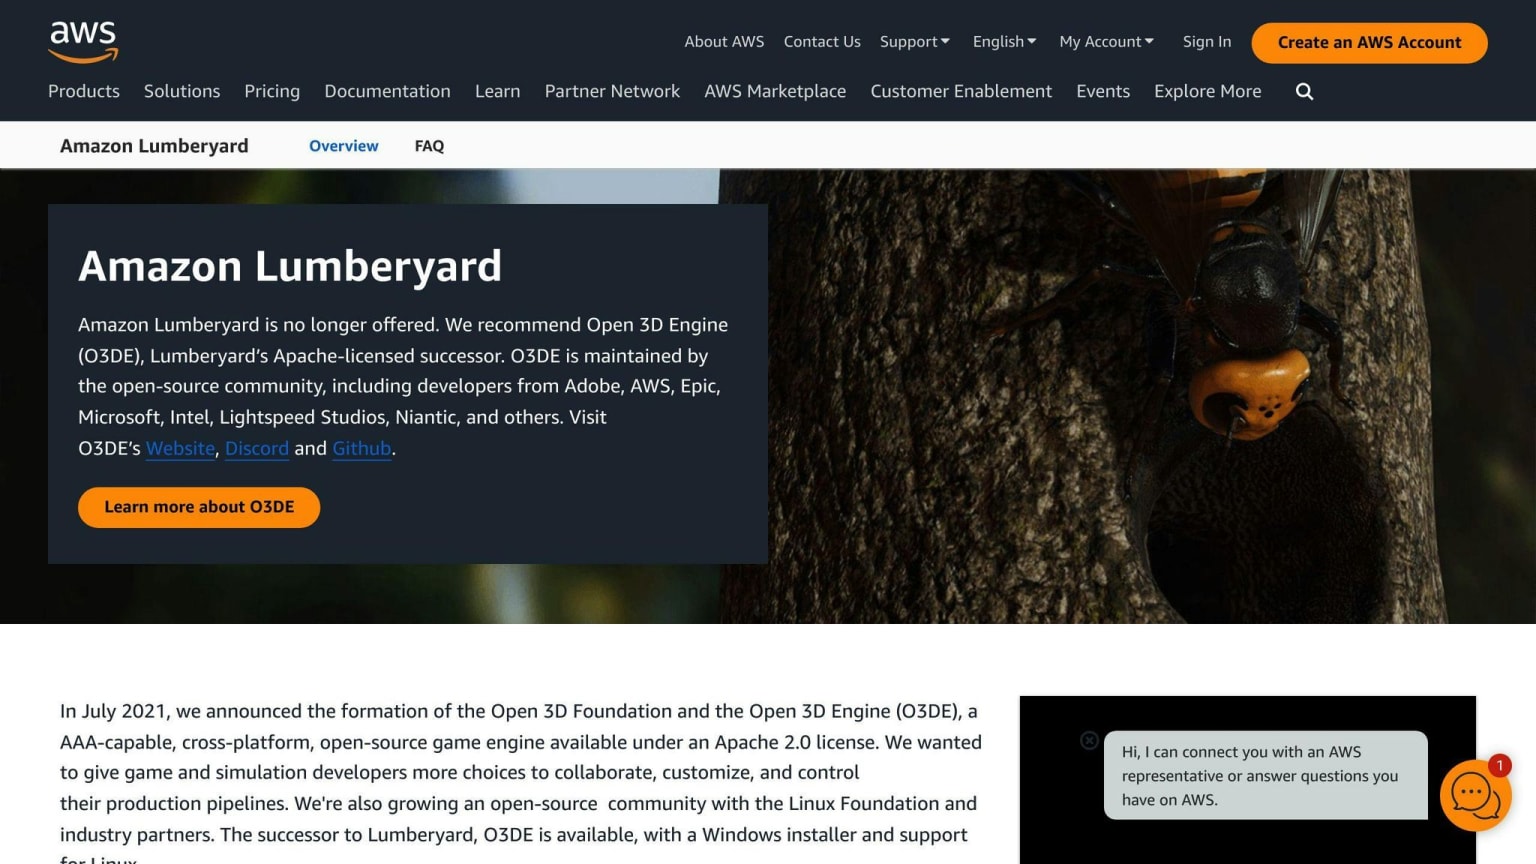
Task: Click the Amazon Lumberyard hero heading
Action: click(290, 266)
